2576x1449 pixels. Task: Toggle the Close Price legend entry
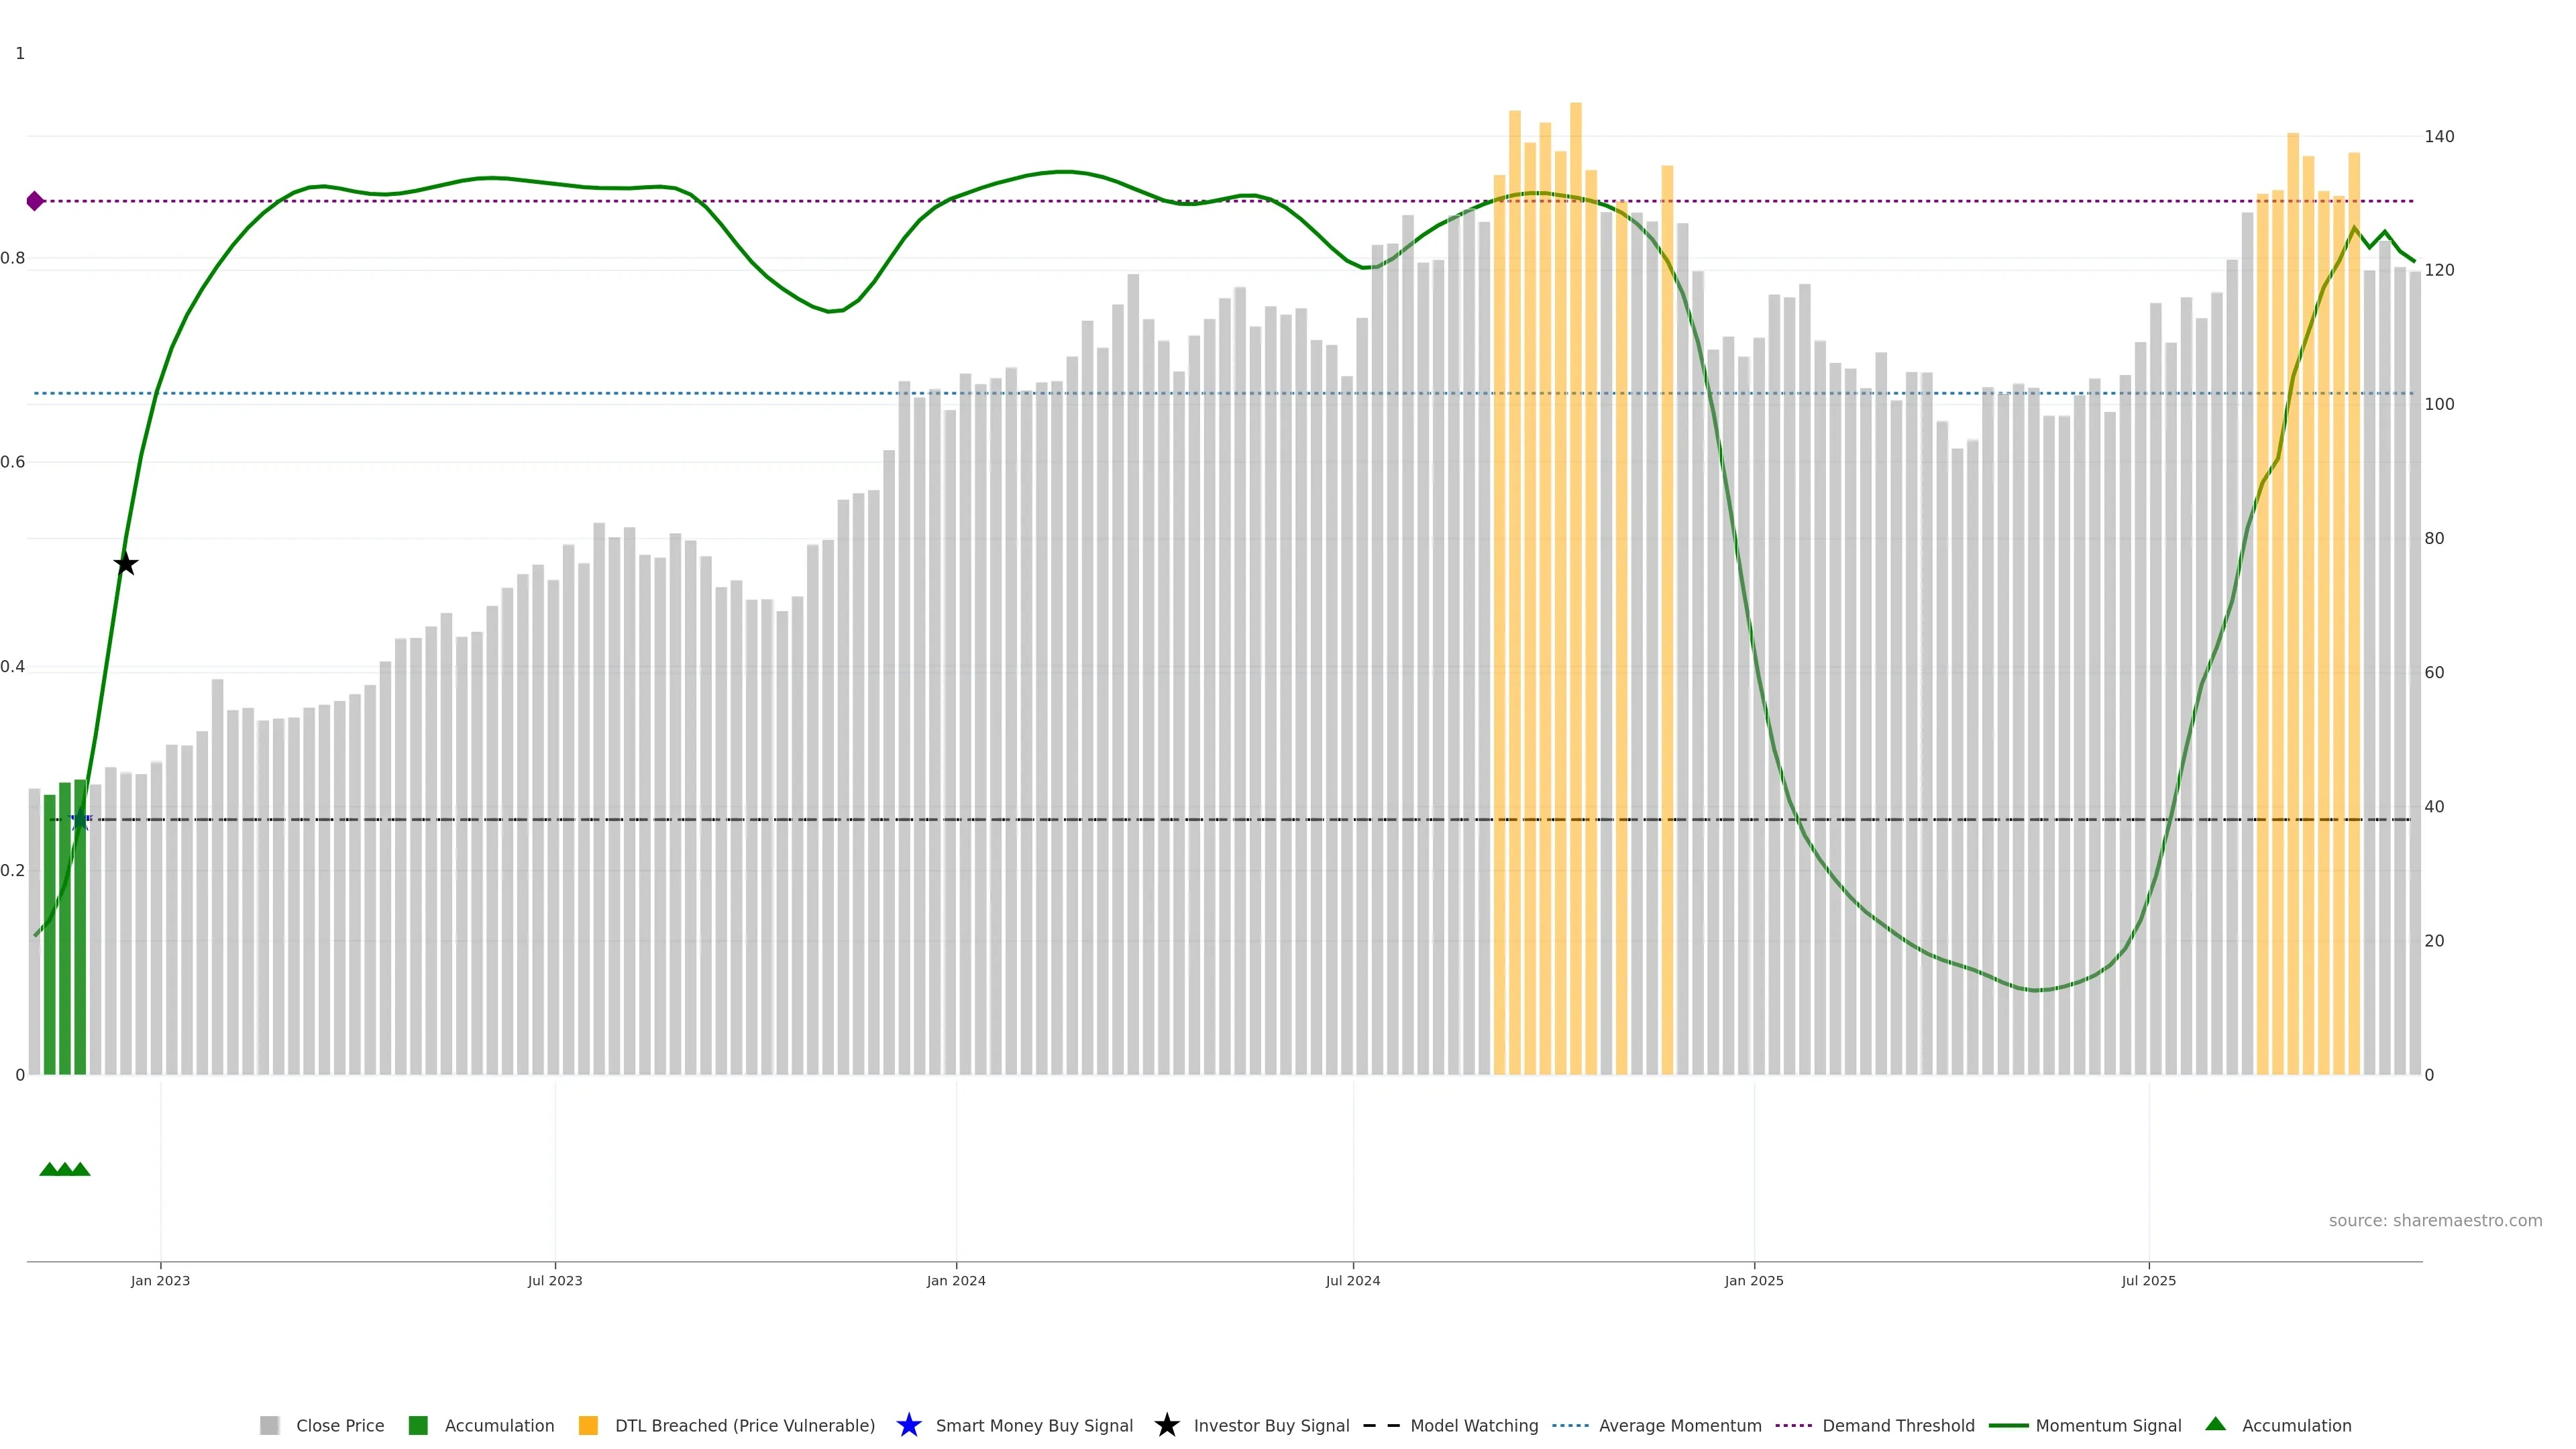(340, 1425)
